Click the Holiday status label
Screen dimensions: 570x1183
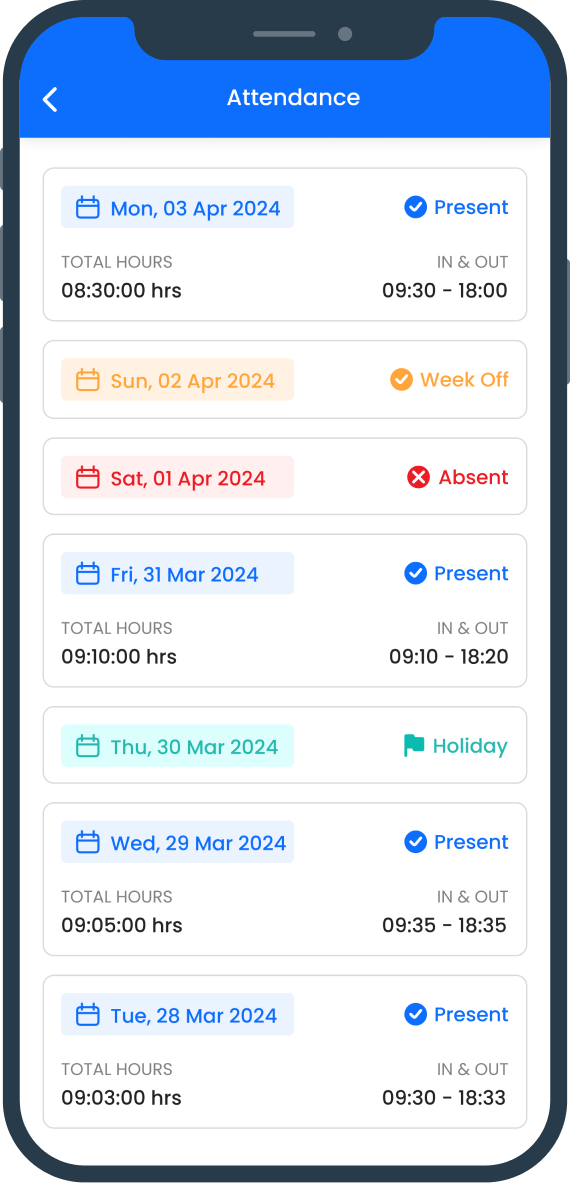point(470,746)
